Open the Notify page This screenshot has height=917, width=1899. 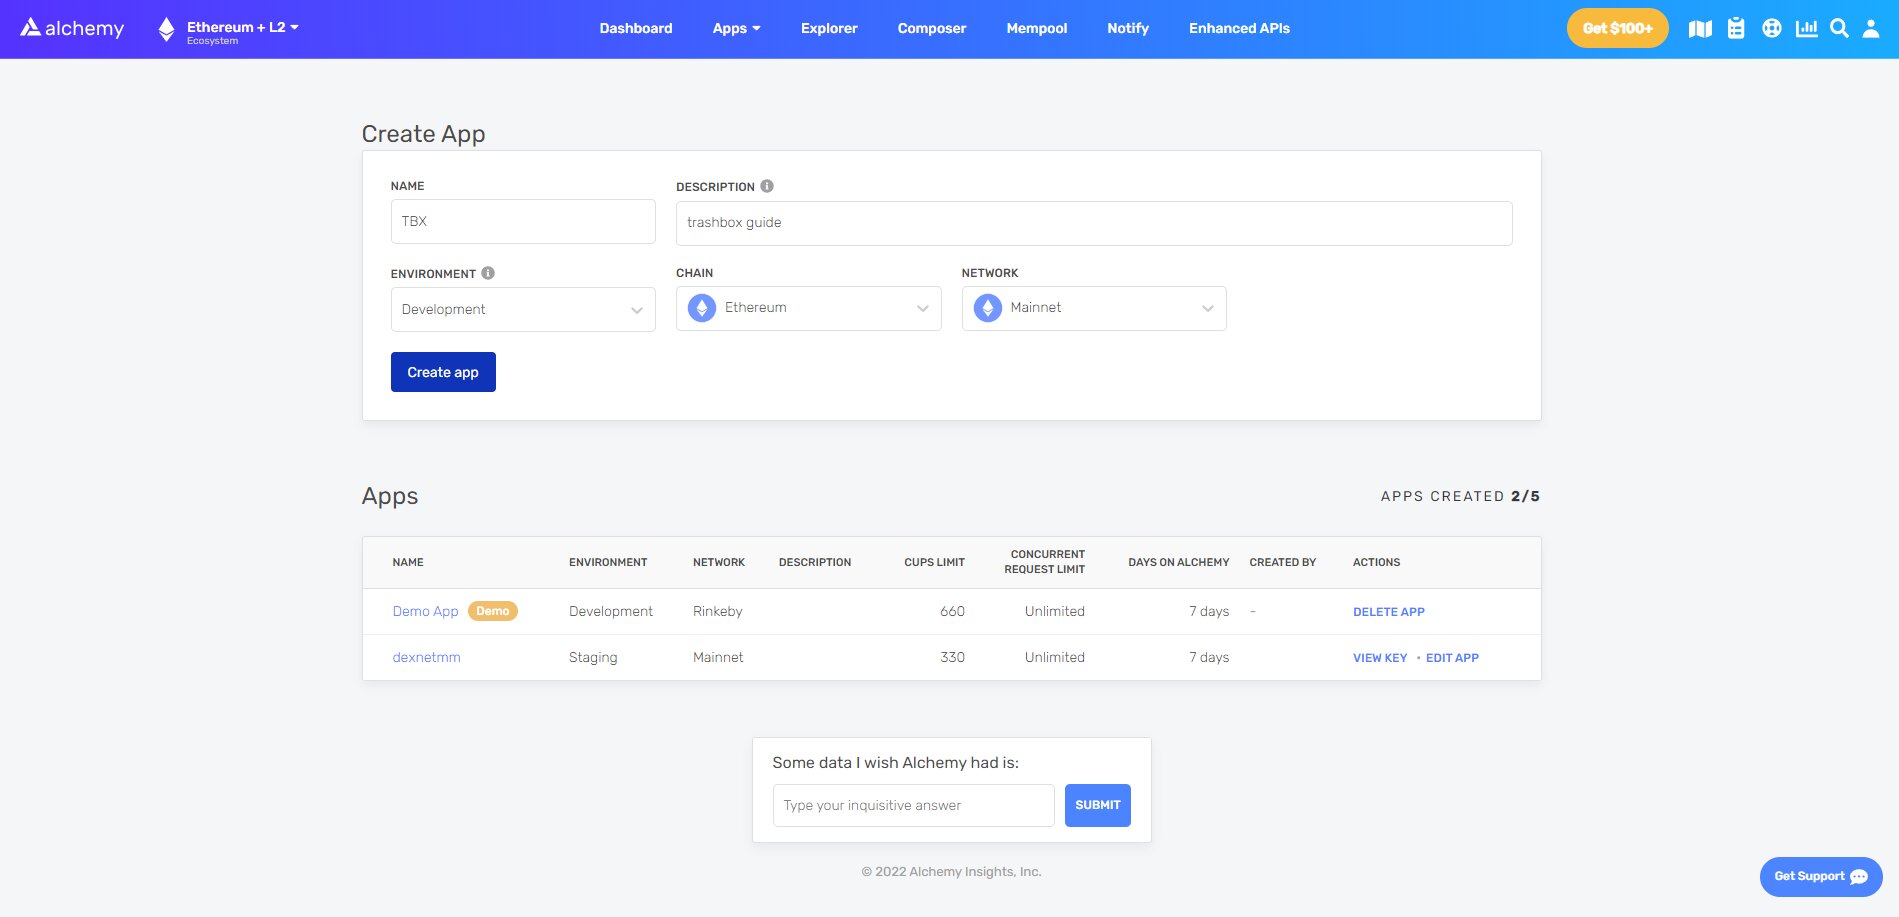1128,28
